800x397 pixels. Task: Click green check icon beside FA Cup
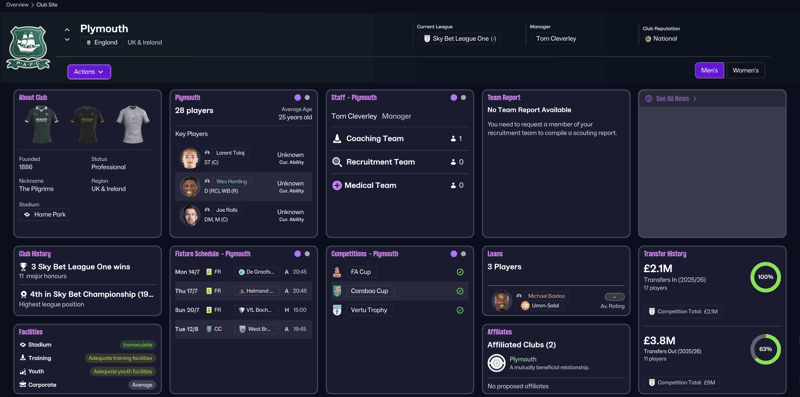click(460, 272)
